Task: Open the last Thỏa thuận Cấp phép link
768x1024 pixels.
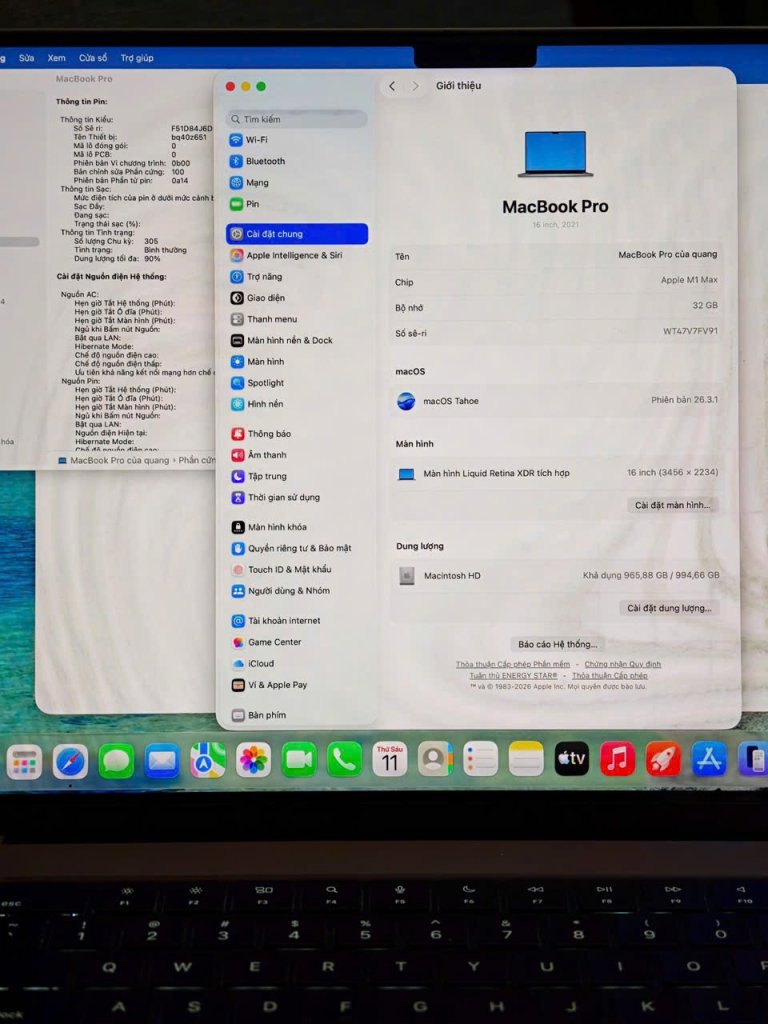Action: point(610,676)
